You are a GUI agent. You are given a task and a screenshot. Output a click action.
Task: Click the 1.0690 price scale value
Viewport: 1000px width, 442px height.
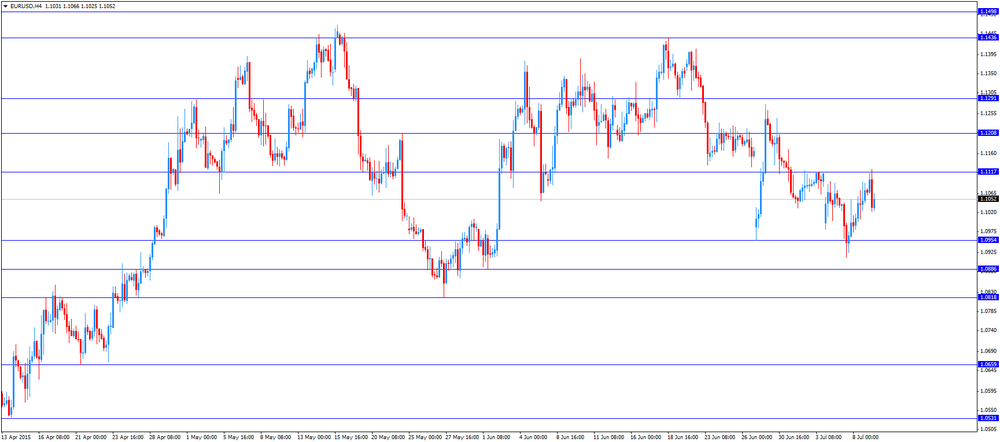pyautogui.click(x=988, y=351)
